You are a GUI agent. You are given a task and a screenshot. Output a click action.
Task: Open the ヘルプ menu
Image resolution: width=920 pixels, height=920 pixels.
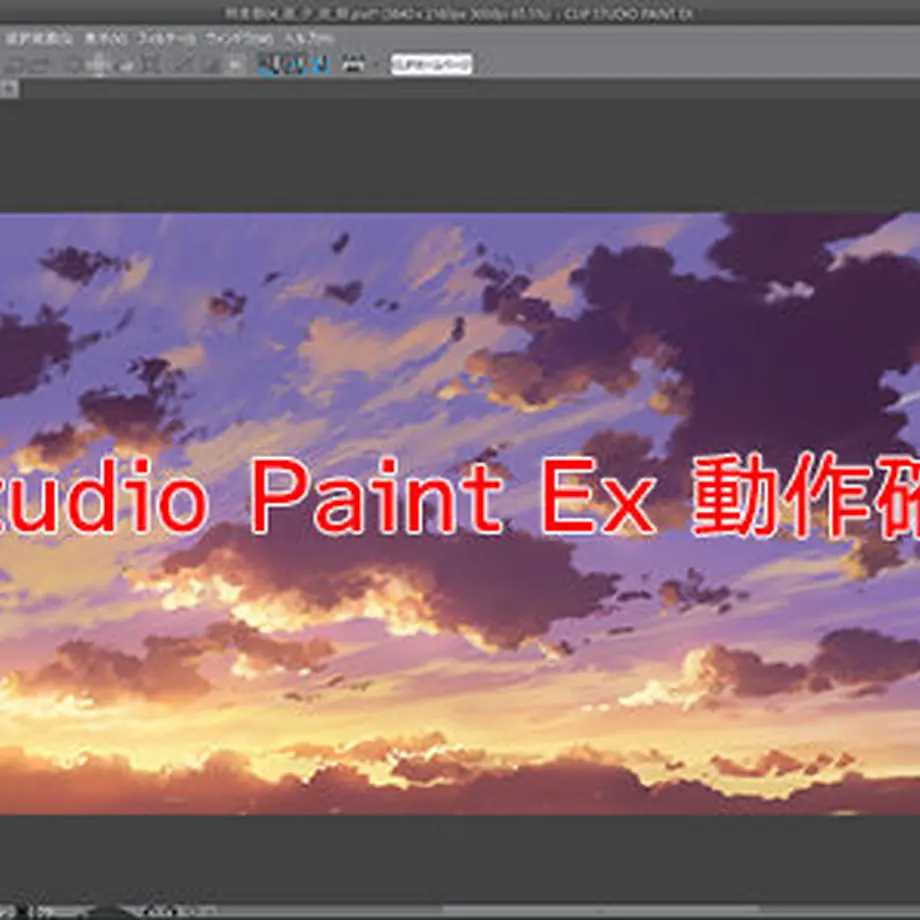[309, 39]
